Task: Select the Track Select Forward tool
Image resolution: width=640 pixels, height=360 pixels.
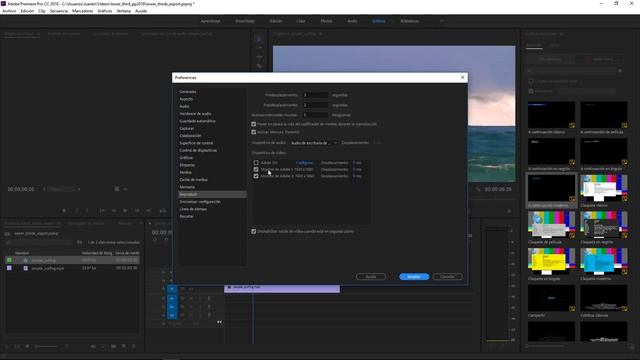Action: [259, 48]
